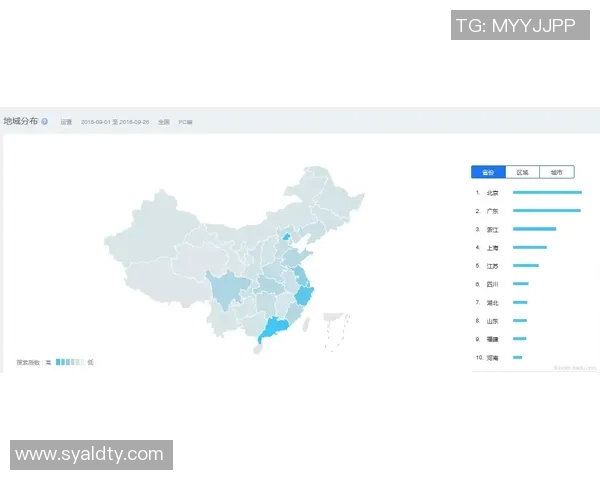
Task: Click Sichuan province on the map
Action: point(227,290)
